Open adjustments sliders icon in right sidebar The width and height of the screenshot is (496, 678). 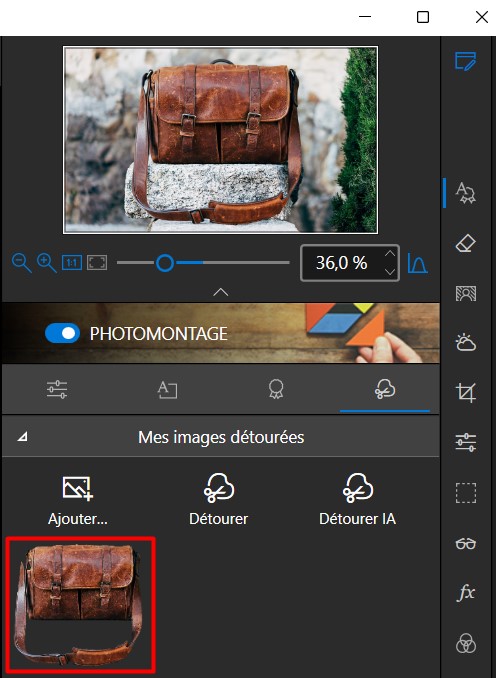466,442
